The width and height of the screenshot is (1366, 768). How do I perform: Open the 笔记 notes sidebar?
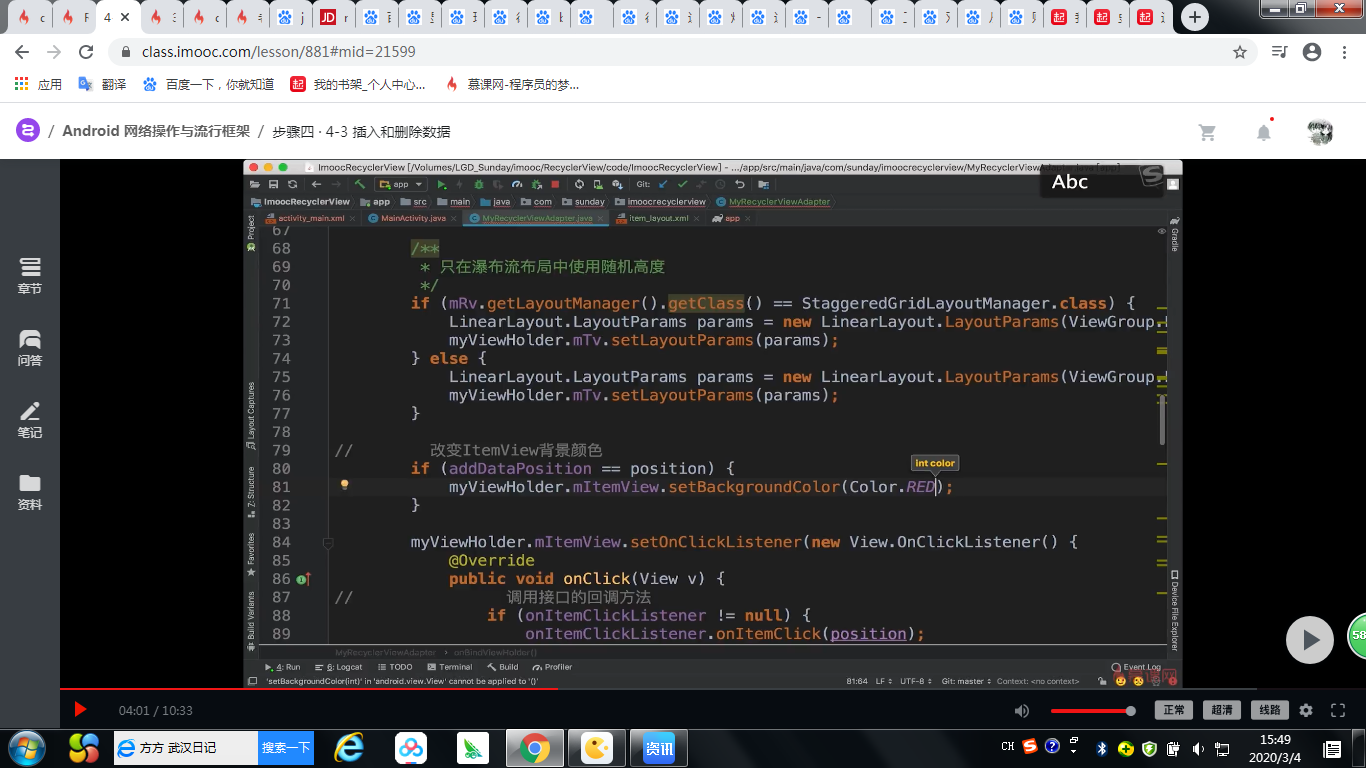[x=30, y=420]
